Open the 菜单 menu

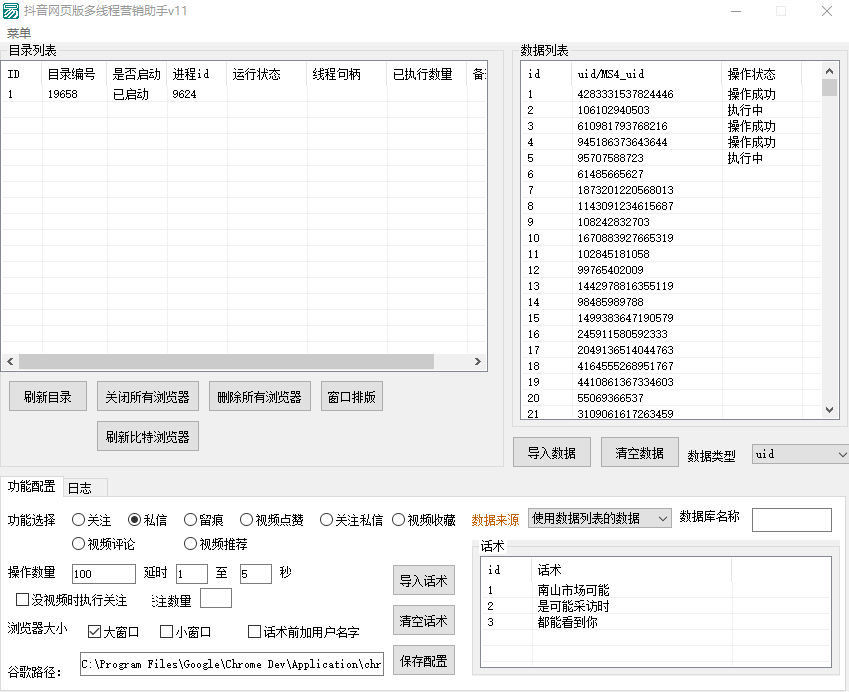(x=19, y=33)
